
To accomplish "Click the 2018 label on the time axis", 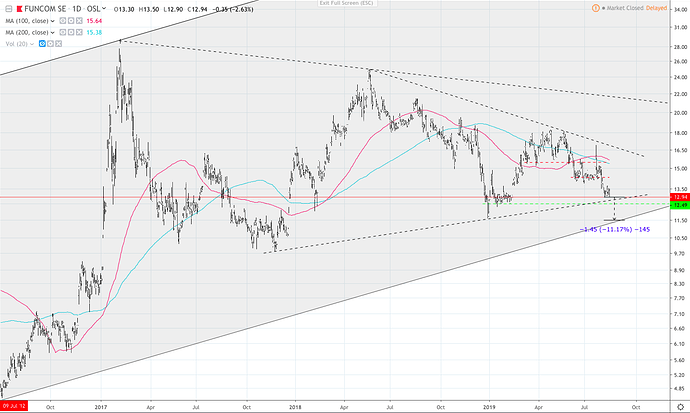I will click(x=295, y=407).
